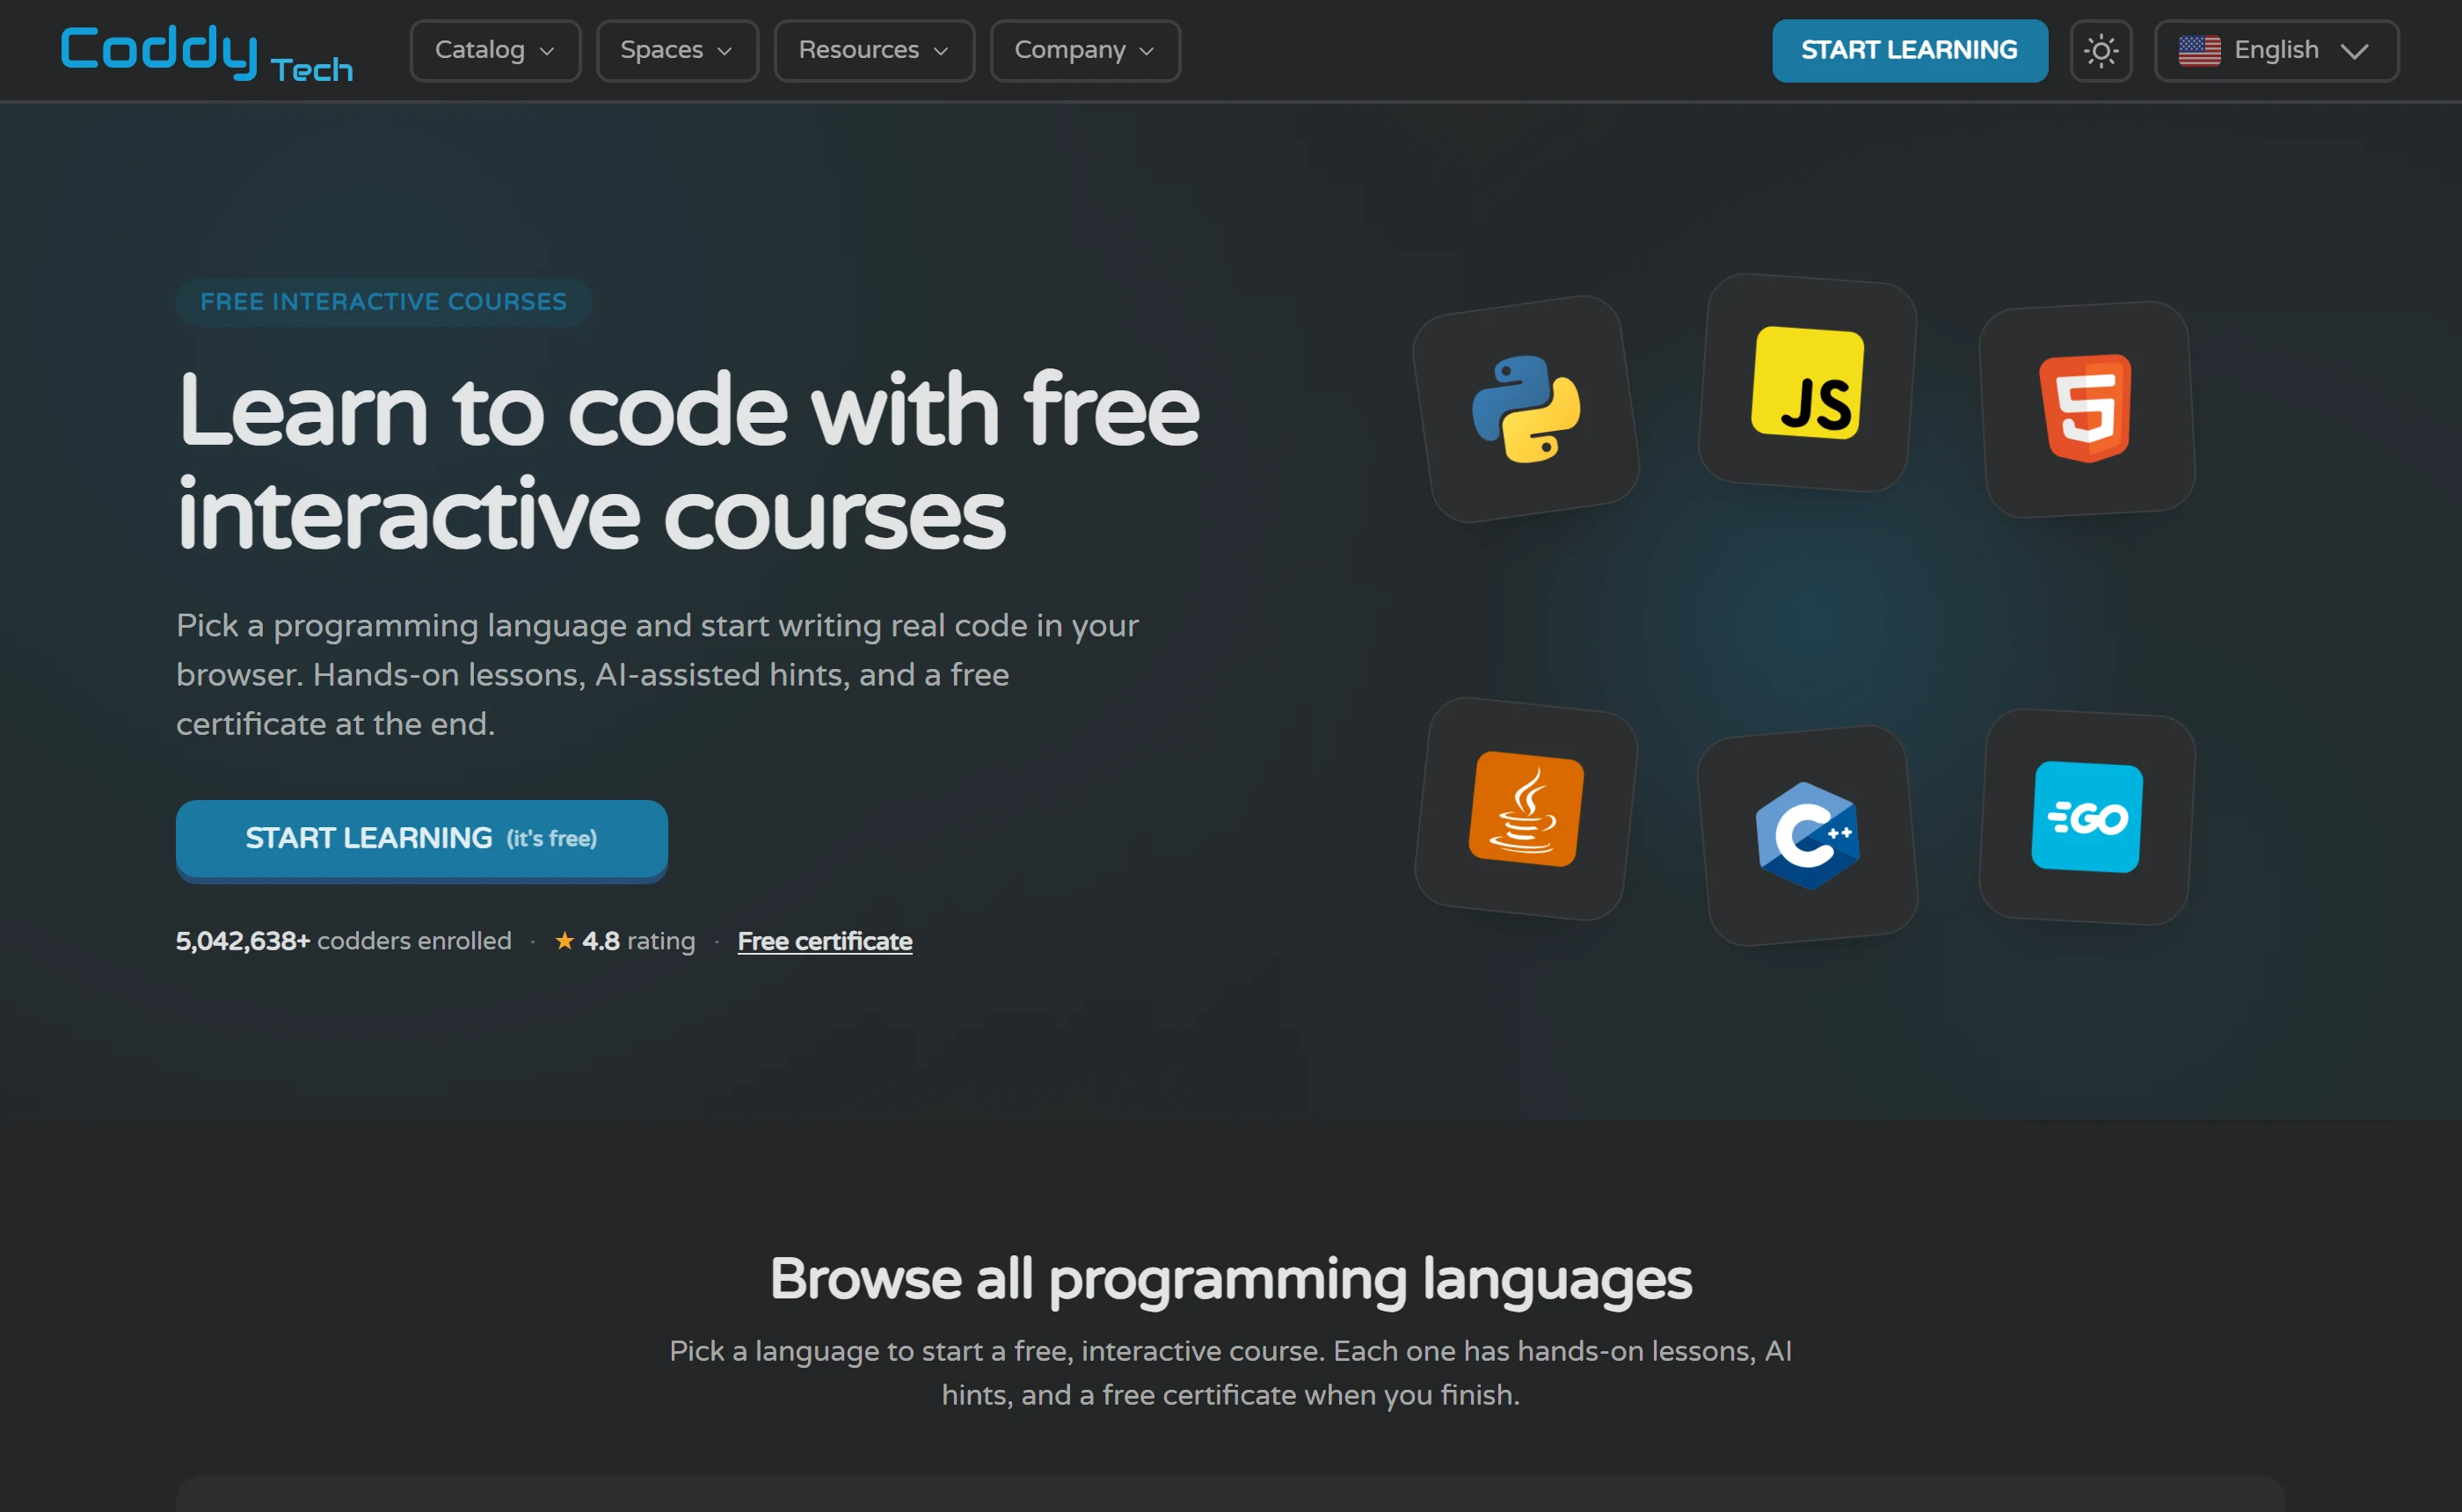Click START LEARNING in the header

pos(1909,50)
